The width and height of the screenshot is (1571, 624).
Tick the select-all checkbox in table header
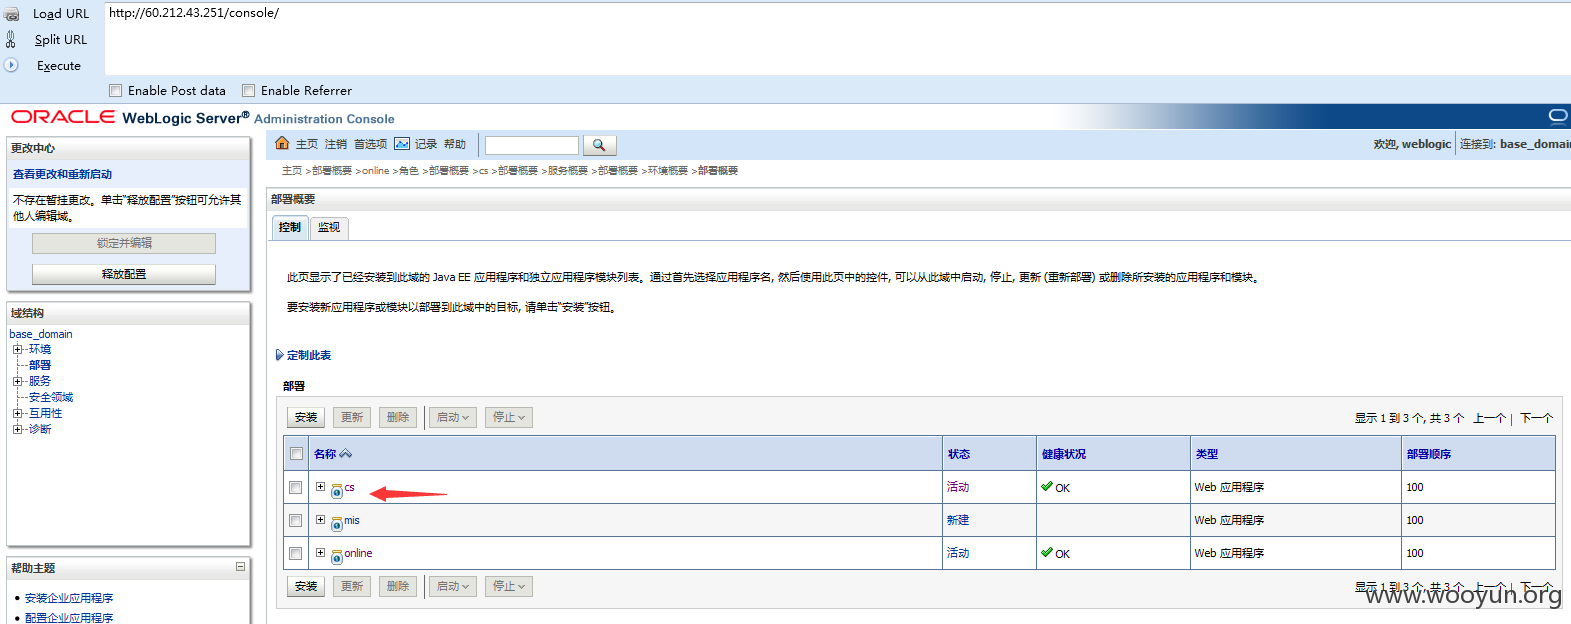coord(296,454)
